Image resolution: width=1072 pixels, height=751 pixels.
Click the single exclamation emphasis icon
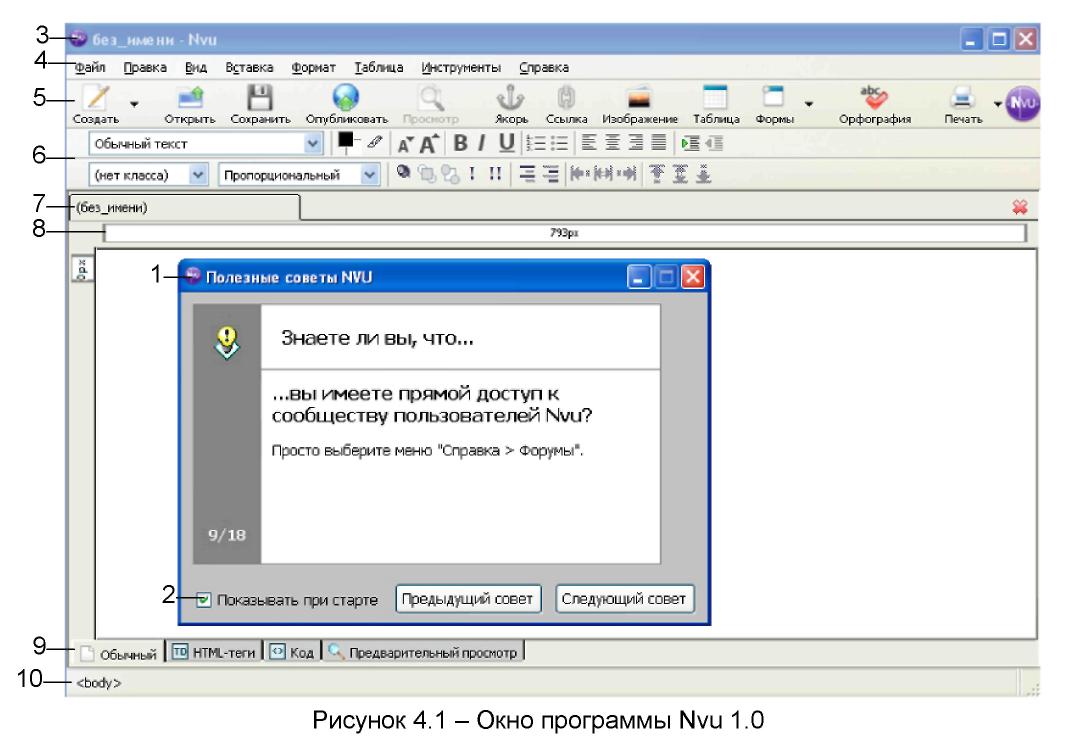click(472, 174)
